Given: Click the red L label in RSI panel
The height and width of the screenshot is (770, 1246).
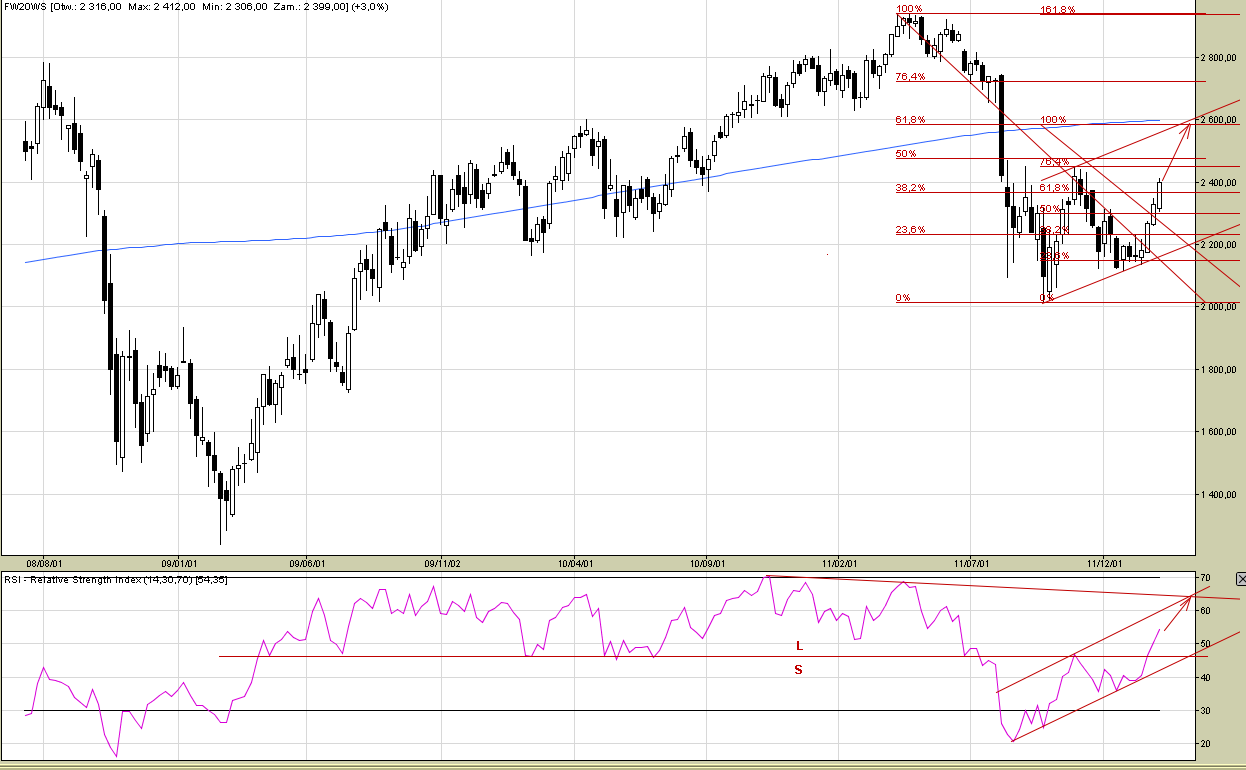Looking at the screenshot, I should pos(799,646).
